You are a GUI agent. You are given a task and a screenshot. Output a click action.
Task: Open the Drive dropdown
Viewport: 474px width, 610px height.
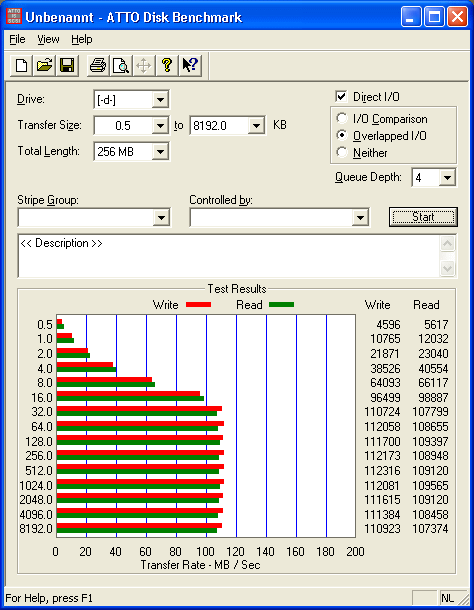point(160,100)
